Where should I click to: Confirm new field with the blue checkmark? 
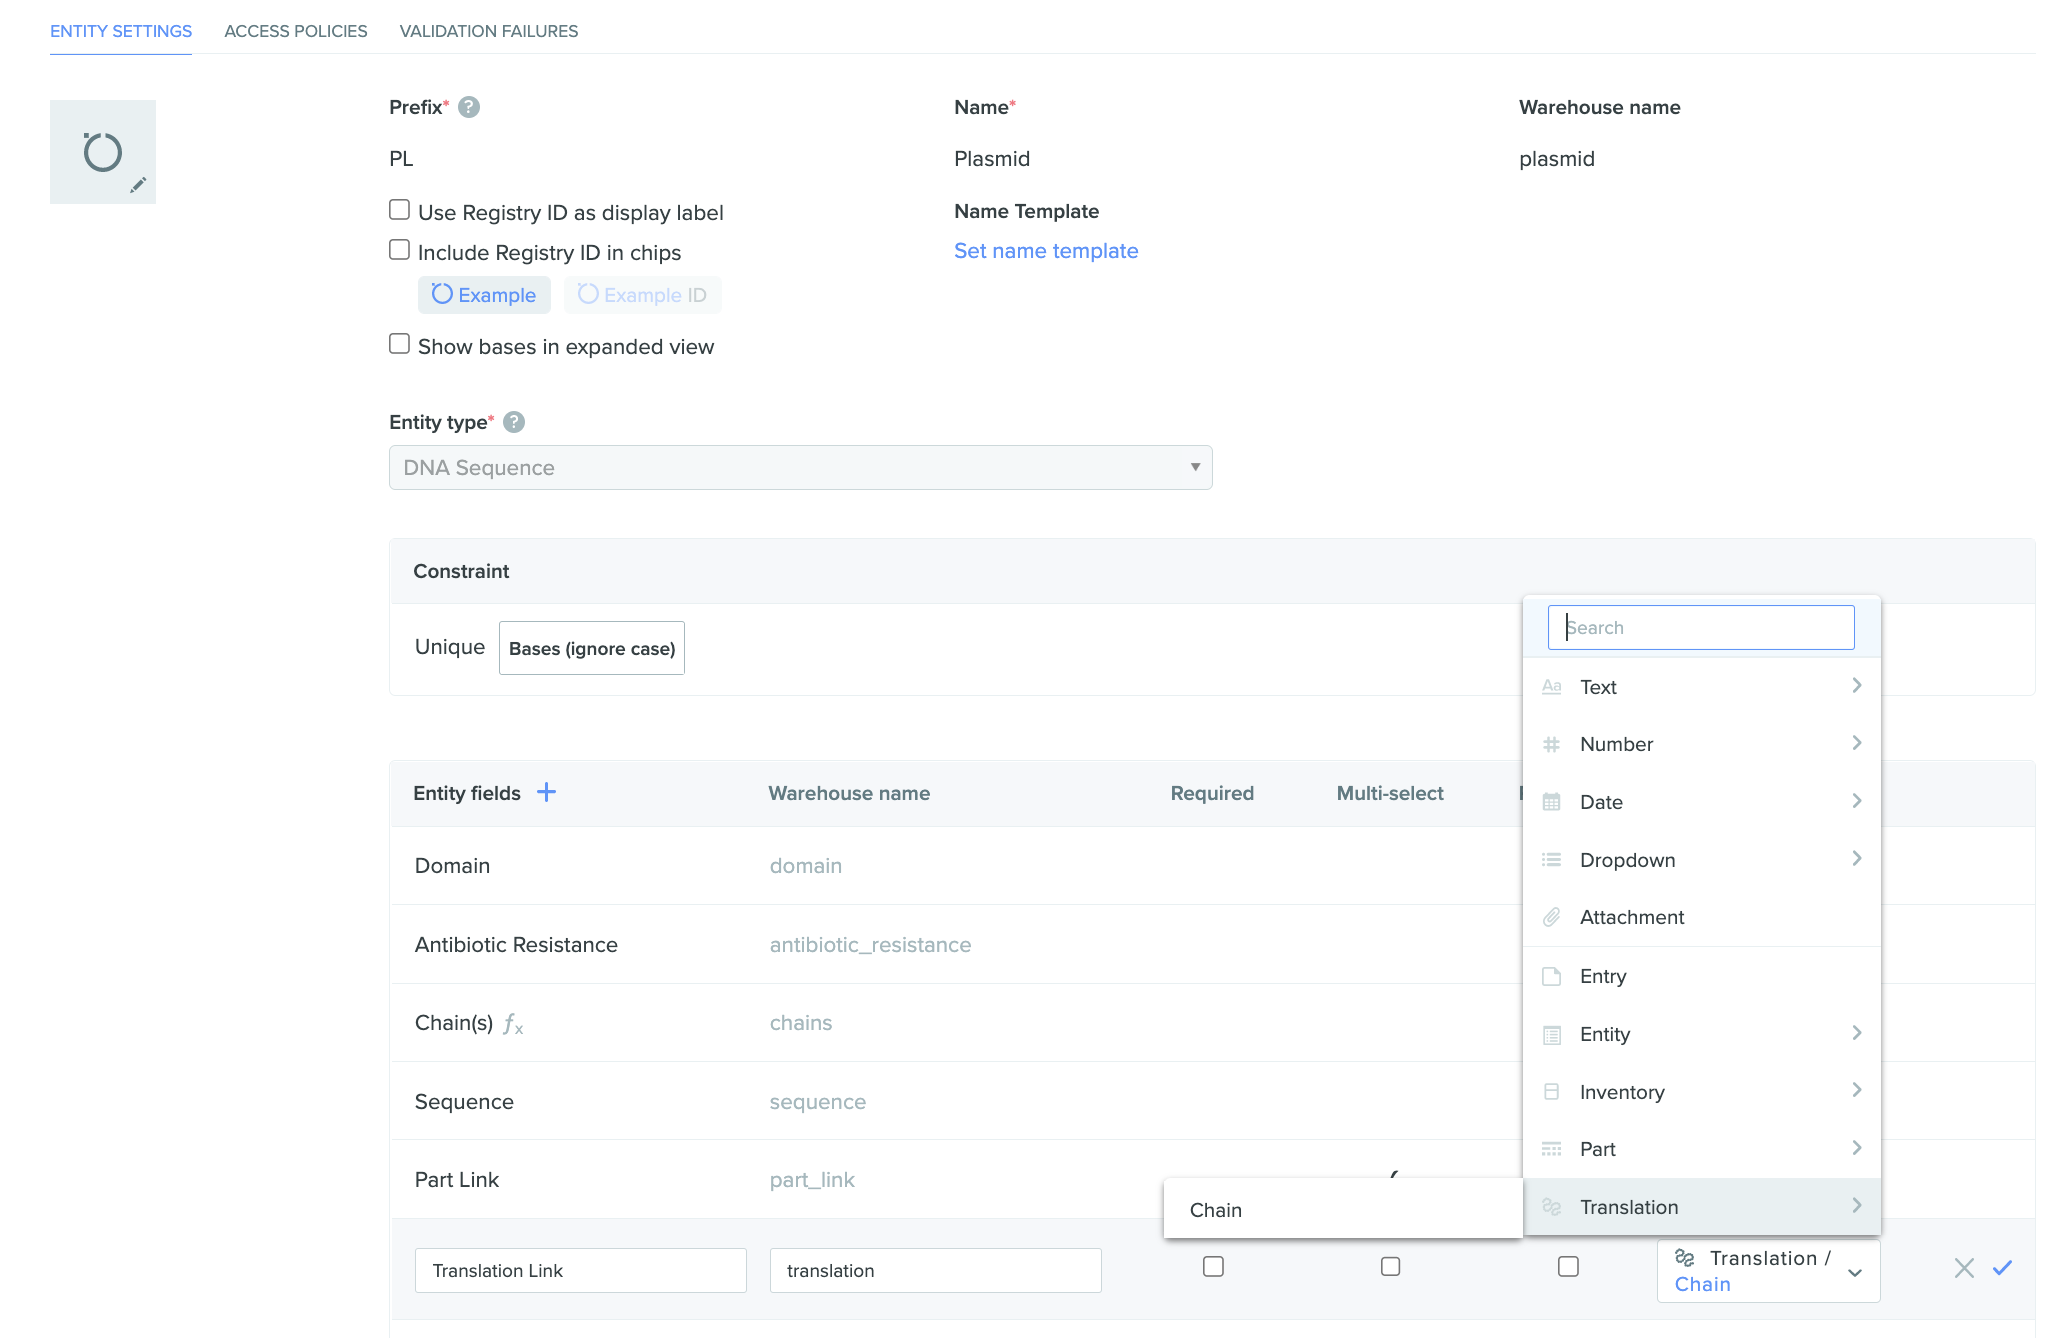(2002, 1268)
